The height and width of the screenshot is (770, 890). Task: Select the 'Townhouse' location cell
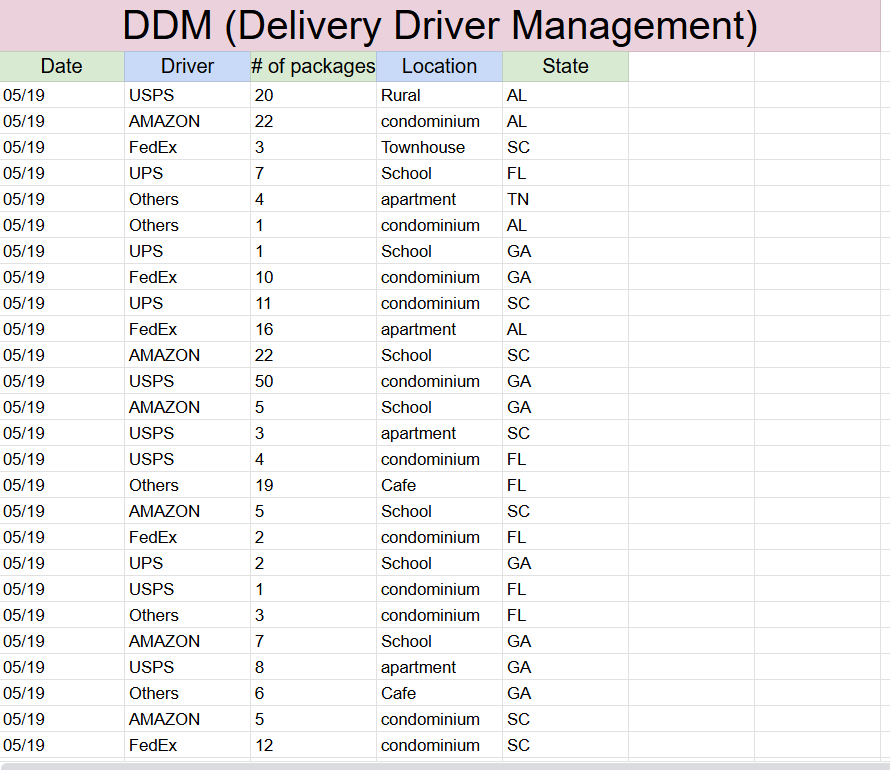(439, 147)
